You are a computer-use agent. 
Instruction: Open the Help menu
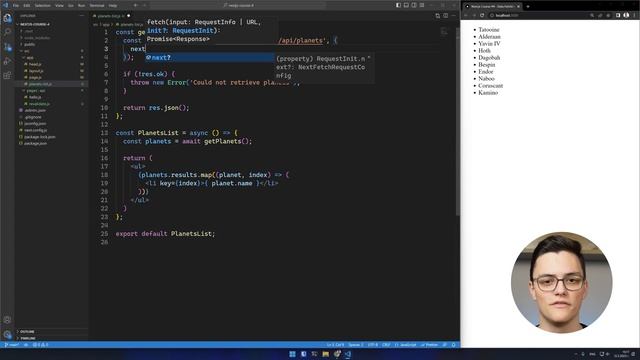[113, 6]
